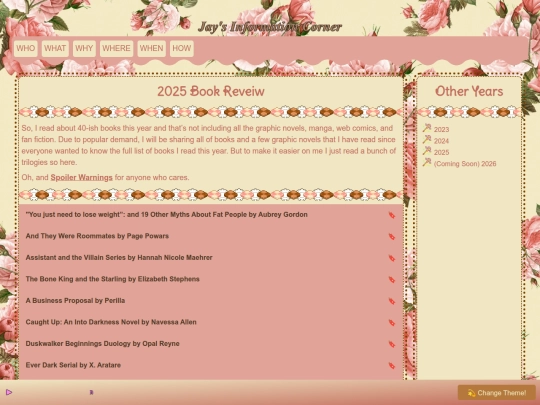Click the Other Years sidebar heading
Viewport: 540px width, 405px height.
tap(469, 91)
